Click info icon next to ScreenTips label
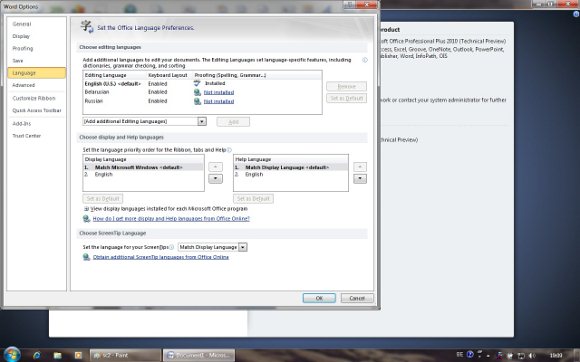Viewport: 580px width, 362px height. click(x=171, y=247)
